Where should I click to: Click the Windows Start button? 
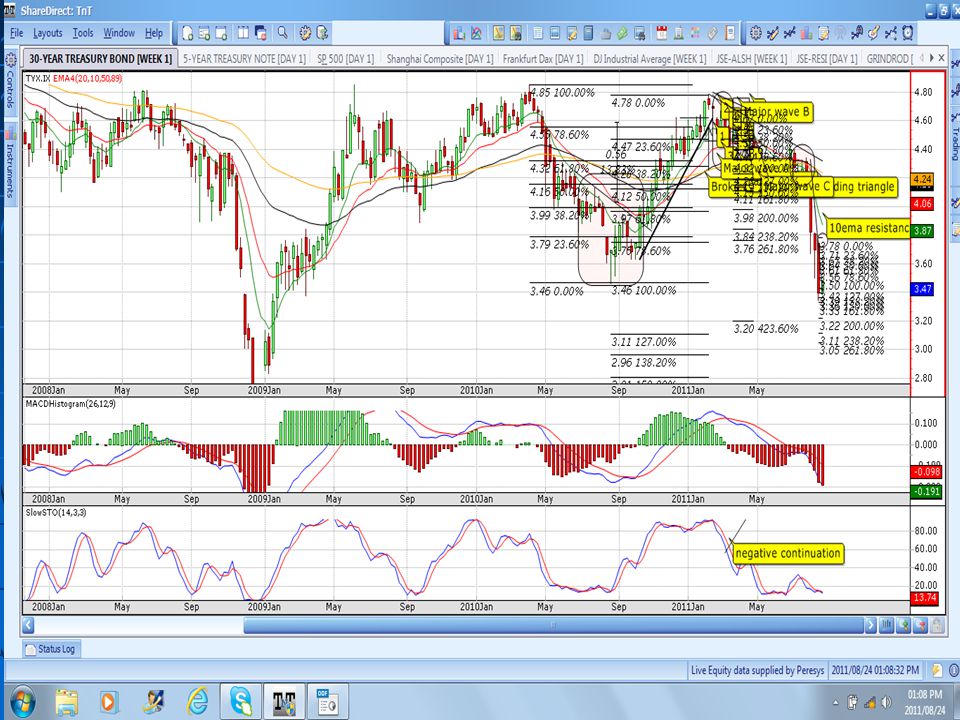(22, 701)
